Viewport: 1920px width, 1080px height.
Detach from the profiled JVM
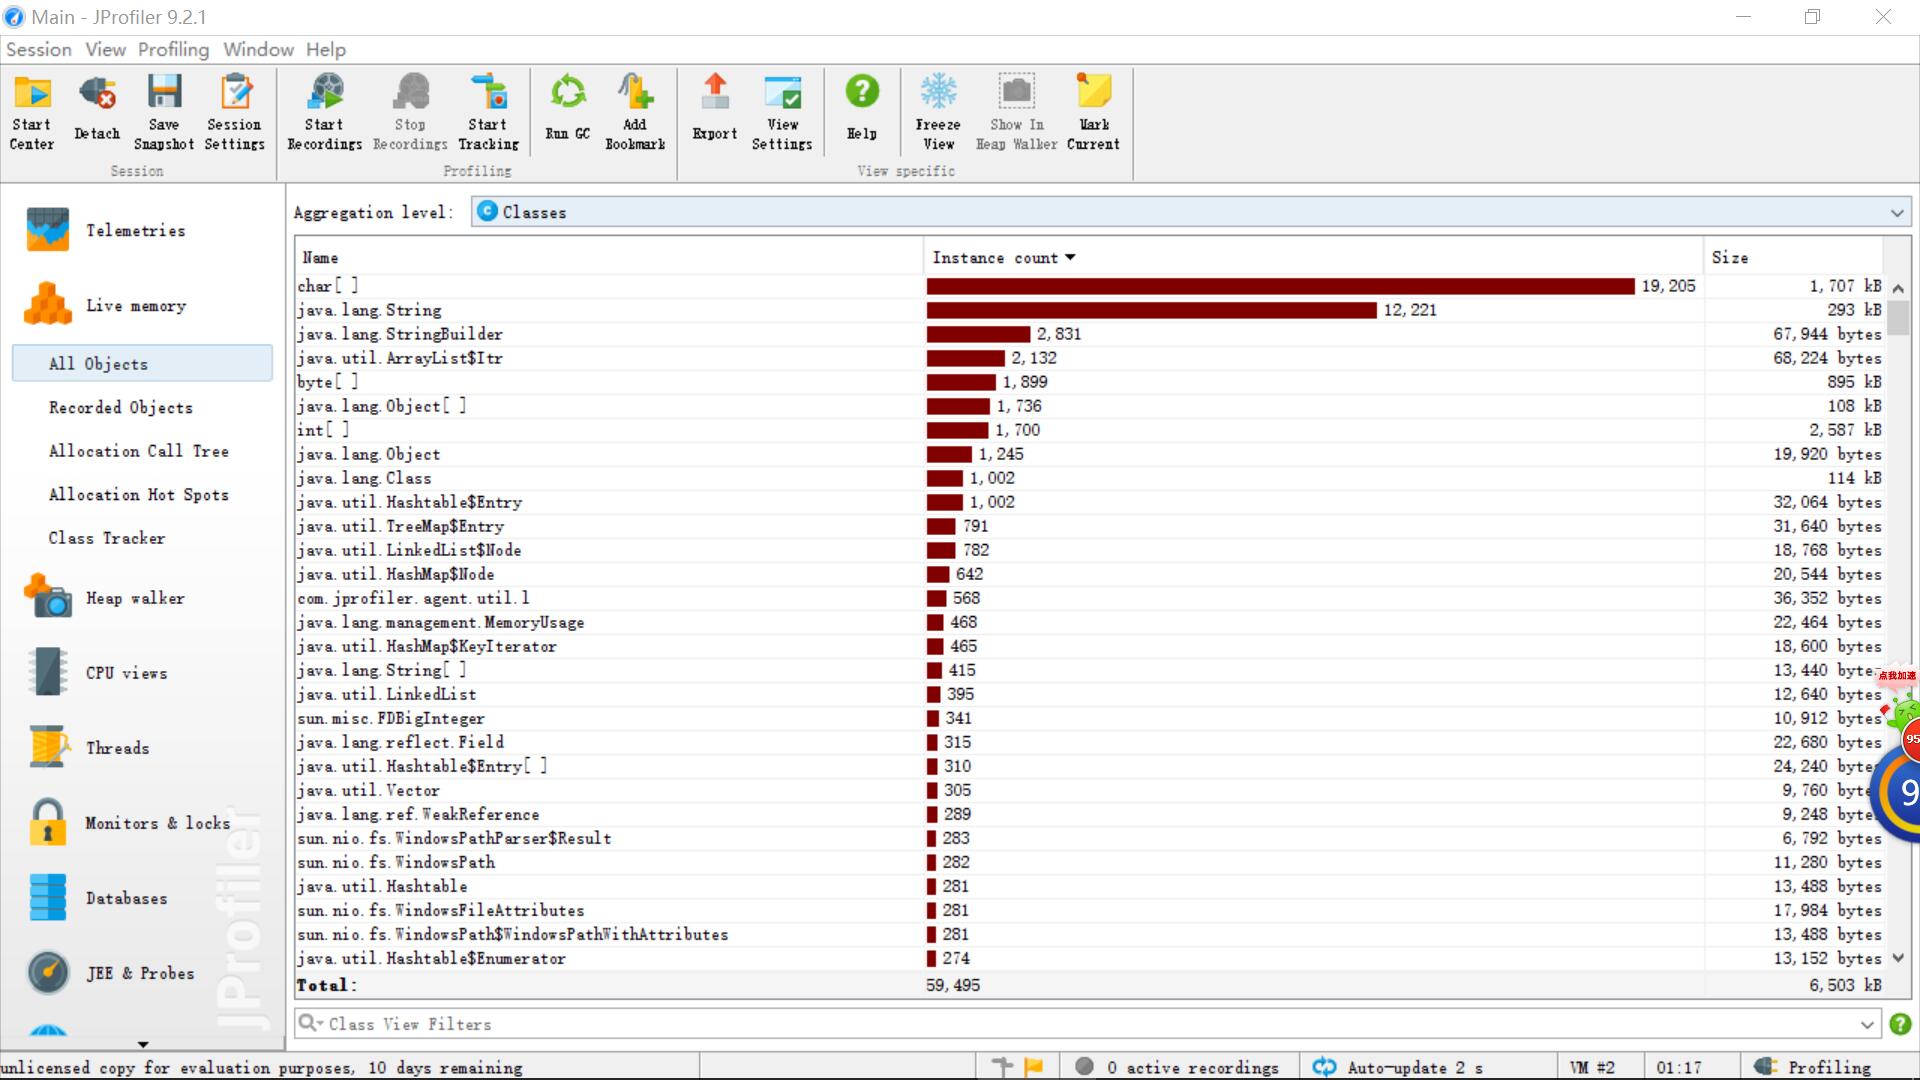[97, 113]
